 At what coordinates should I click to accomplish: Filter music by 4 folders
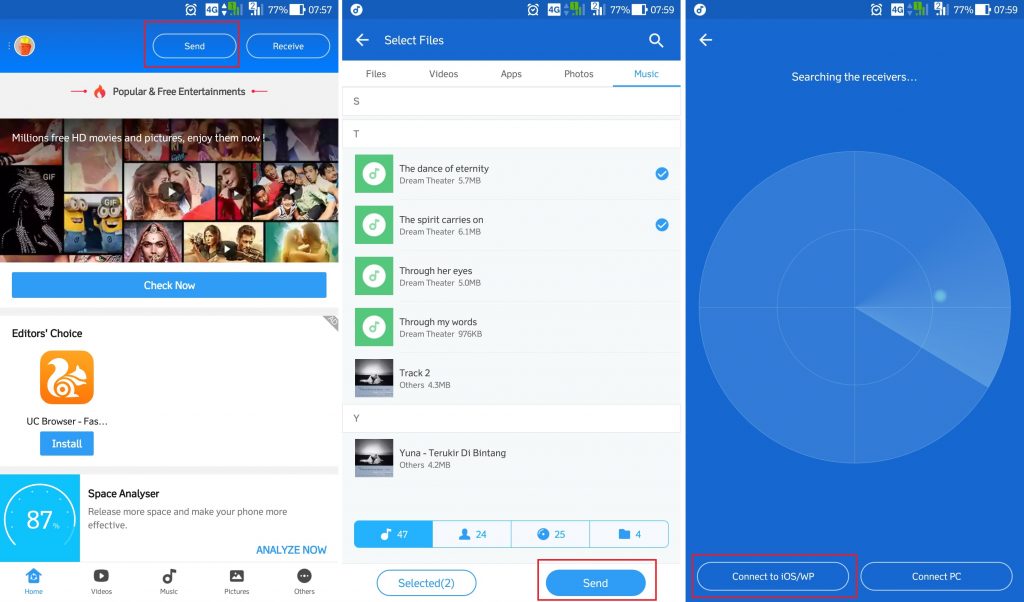pyautogui.click(x=629, y=534)
